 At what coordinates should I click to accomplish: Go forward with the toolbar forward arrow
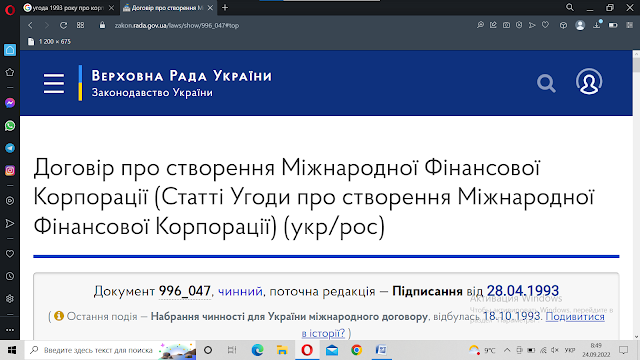click(47, 25)
